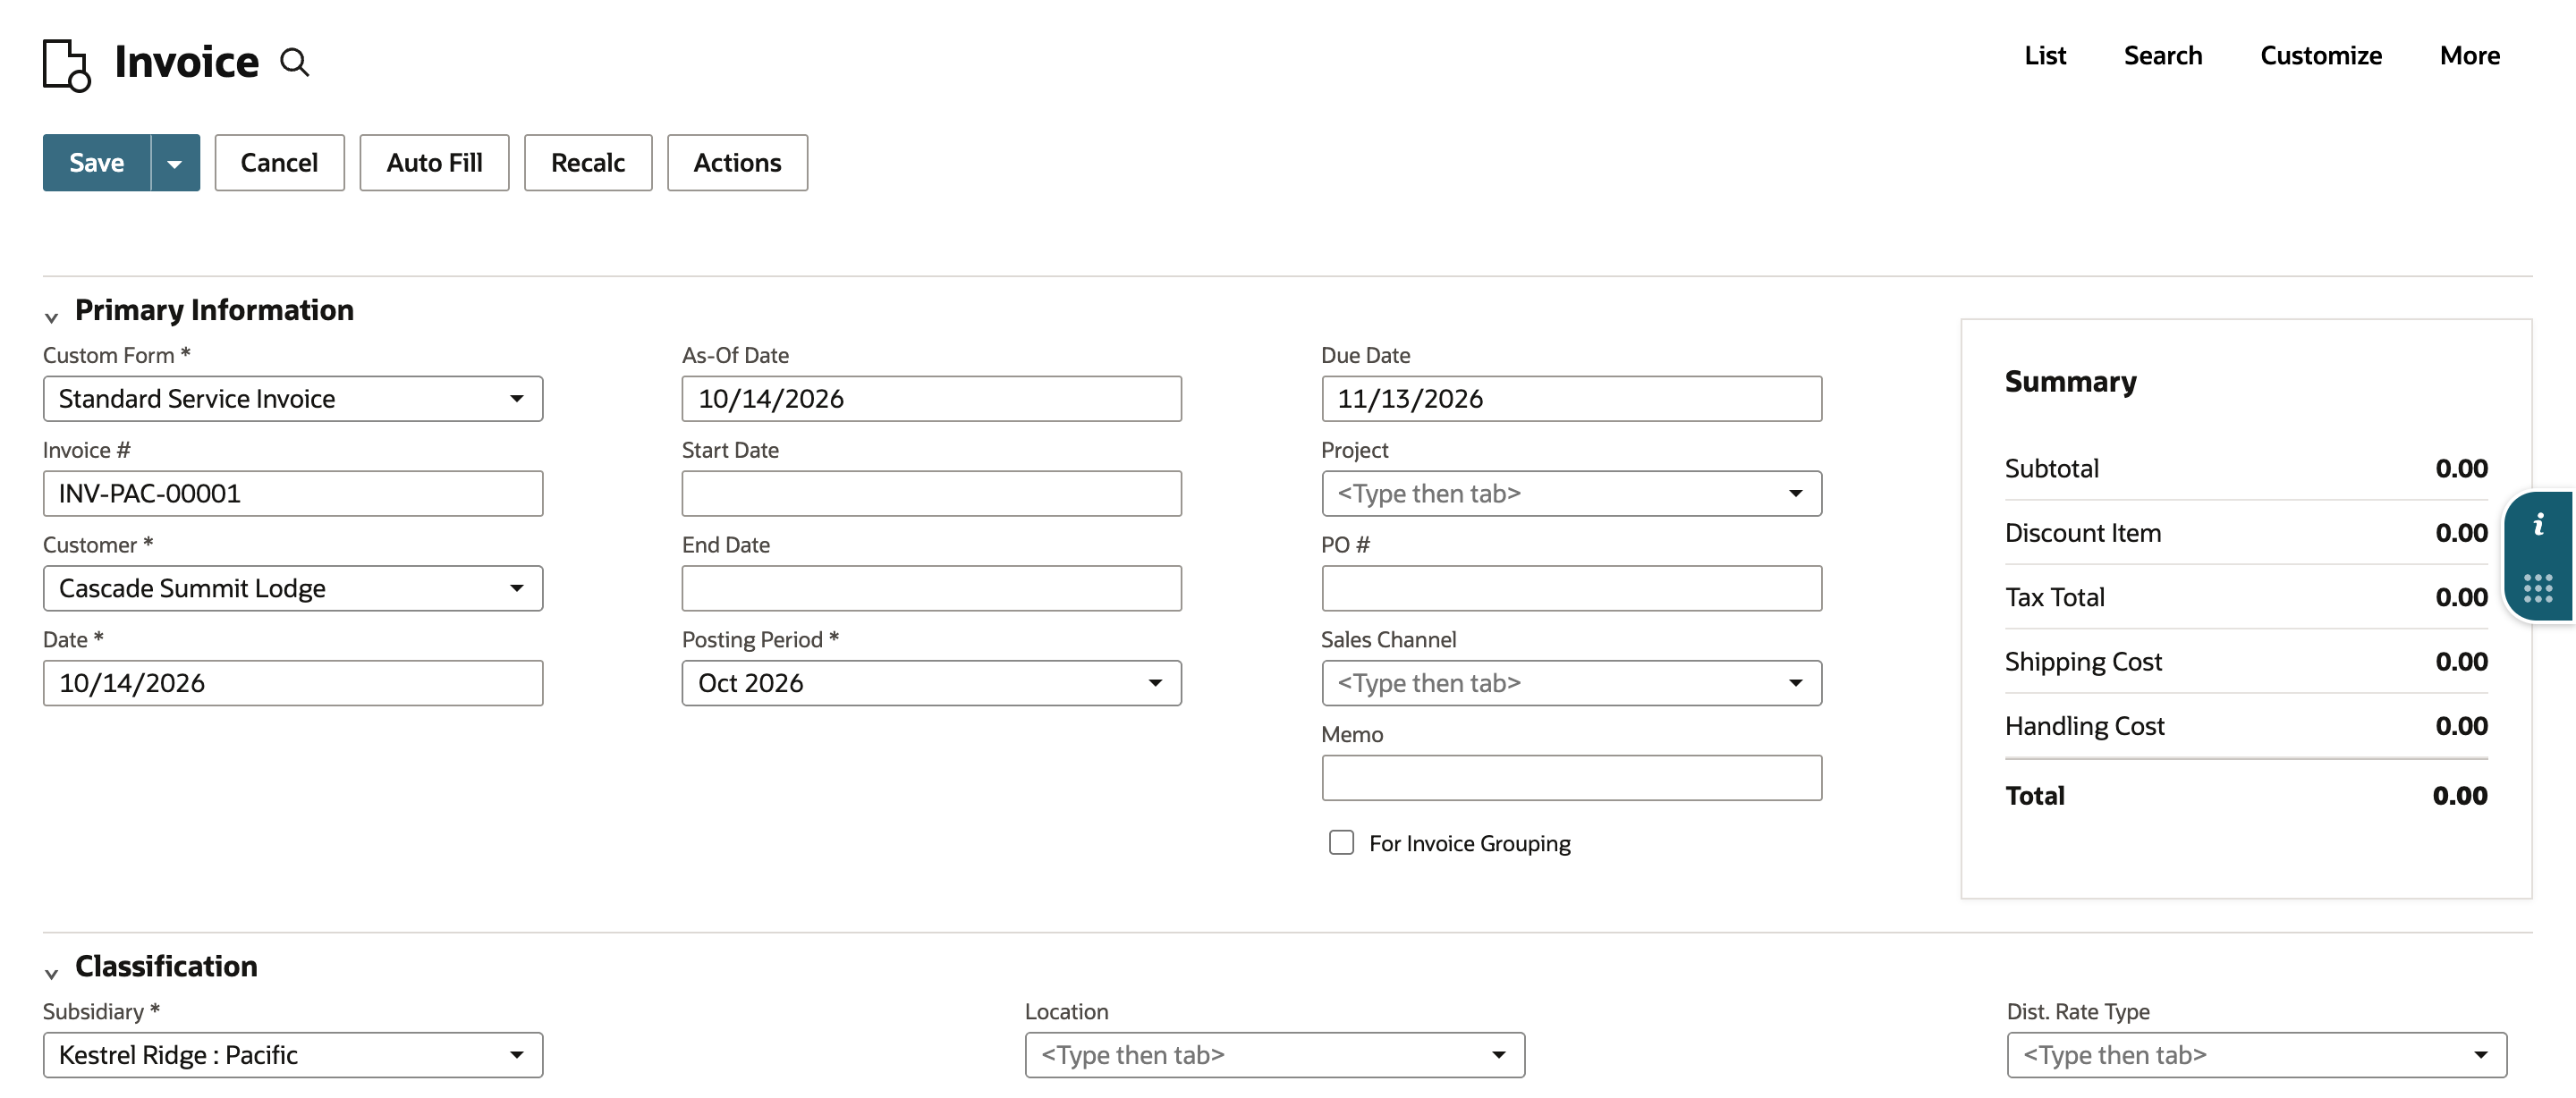Open the More menu

(x=2469, y=56)
